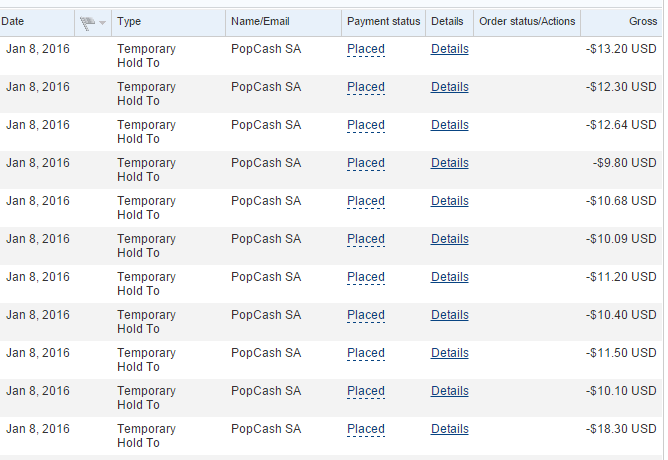668x460 pixels.
Task: Click the Payment status column header
Action: [x=383, y=21]
